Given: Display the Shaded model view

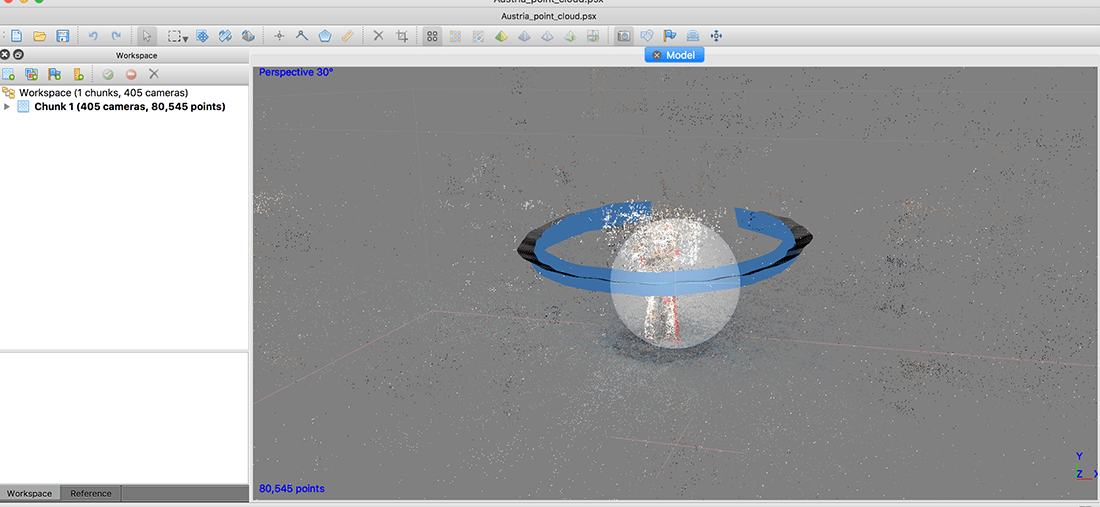Looking at the screenshot, I should [x=501, y=36].
